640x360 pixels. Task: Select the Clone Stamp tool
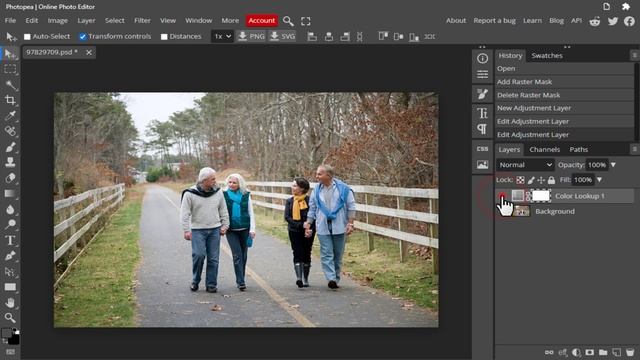pyautogui.click(x=10, y=162)
